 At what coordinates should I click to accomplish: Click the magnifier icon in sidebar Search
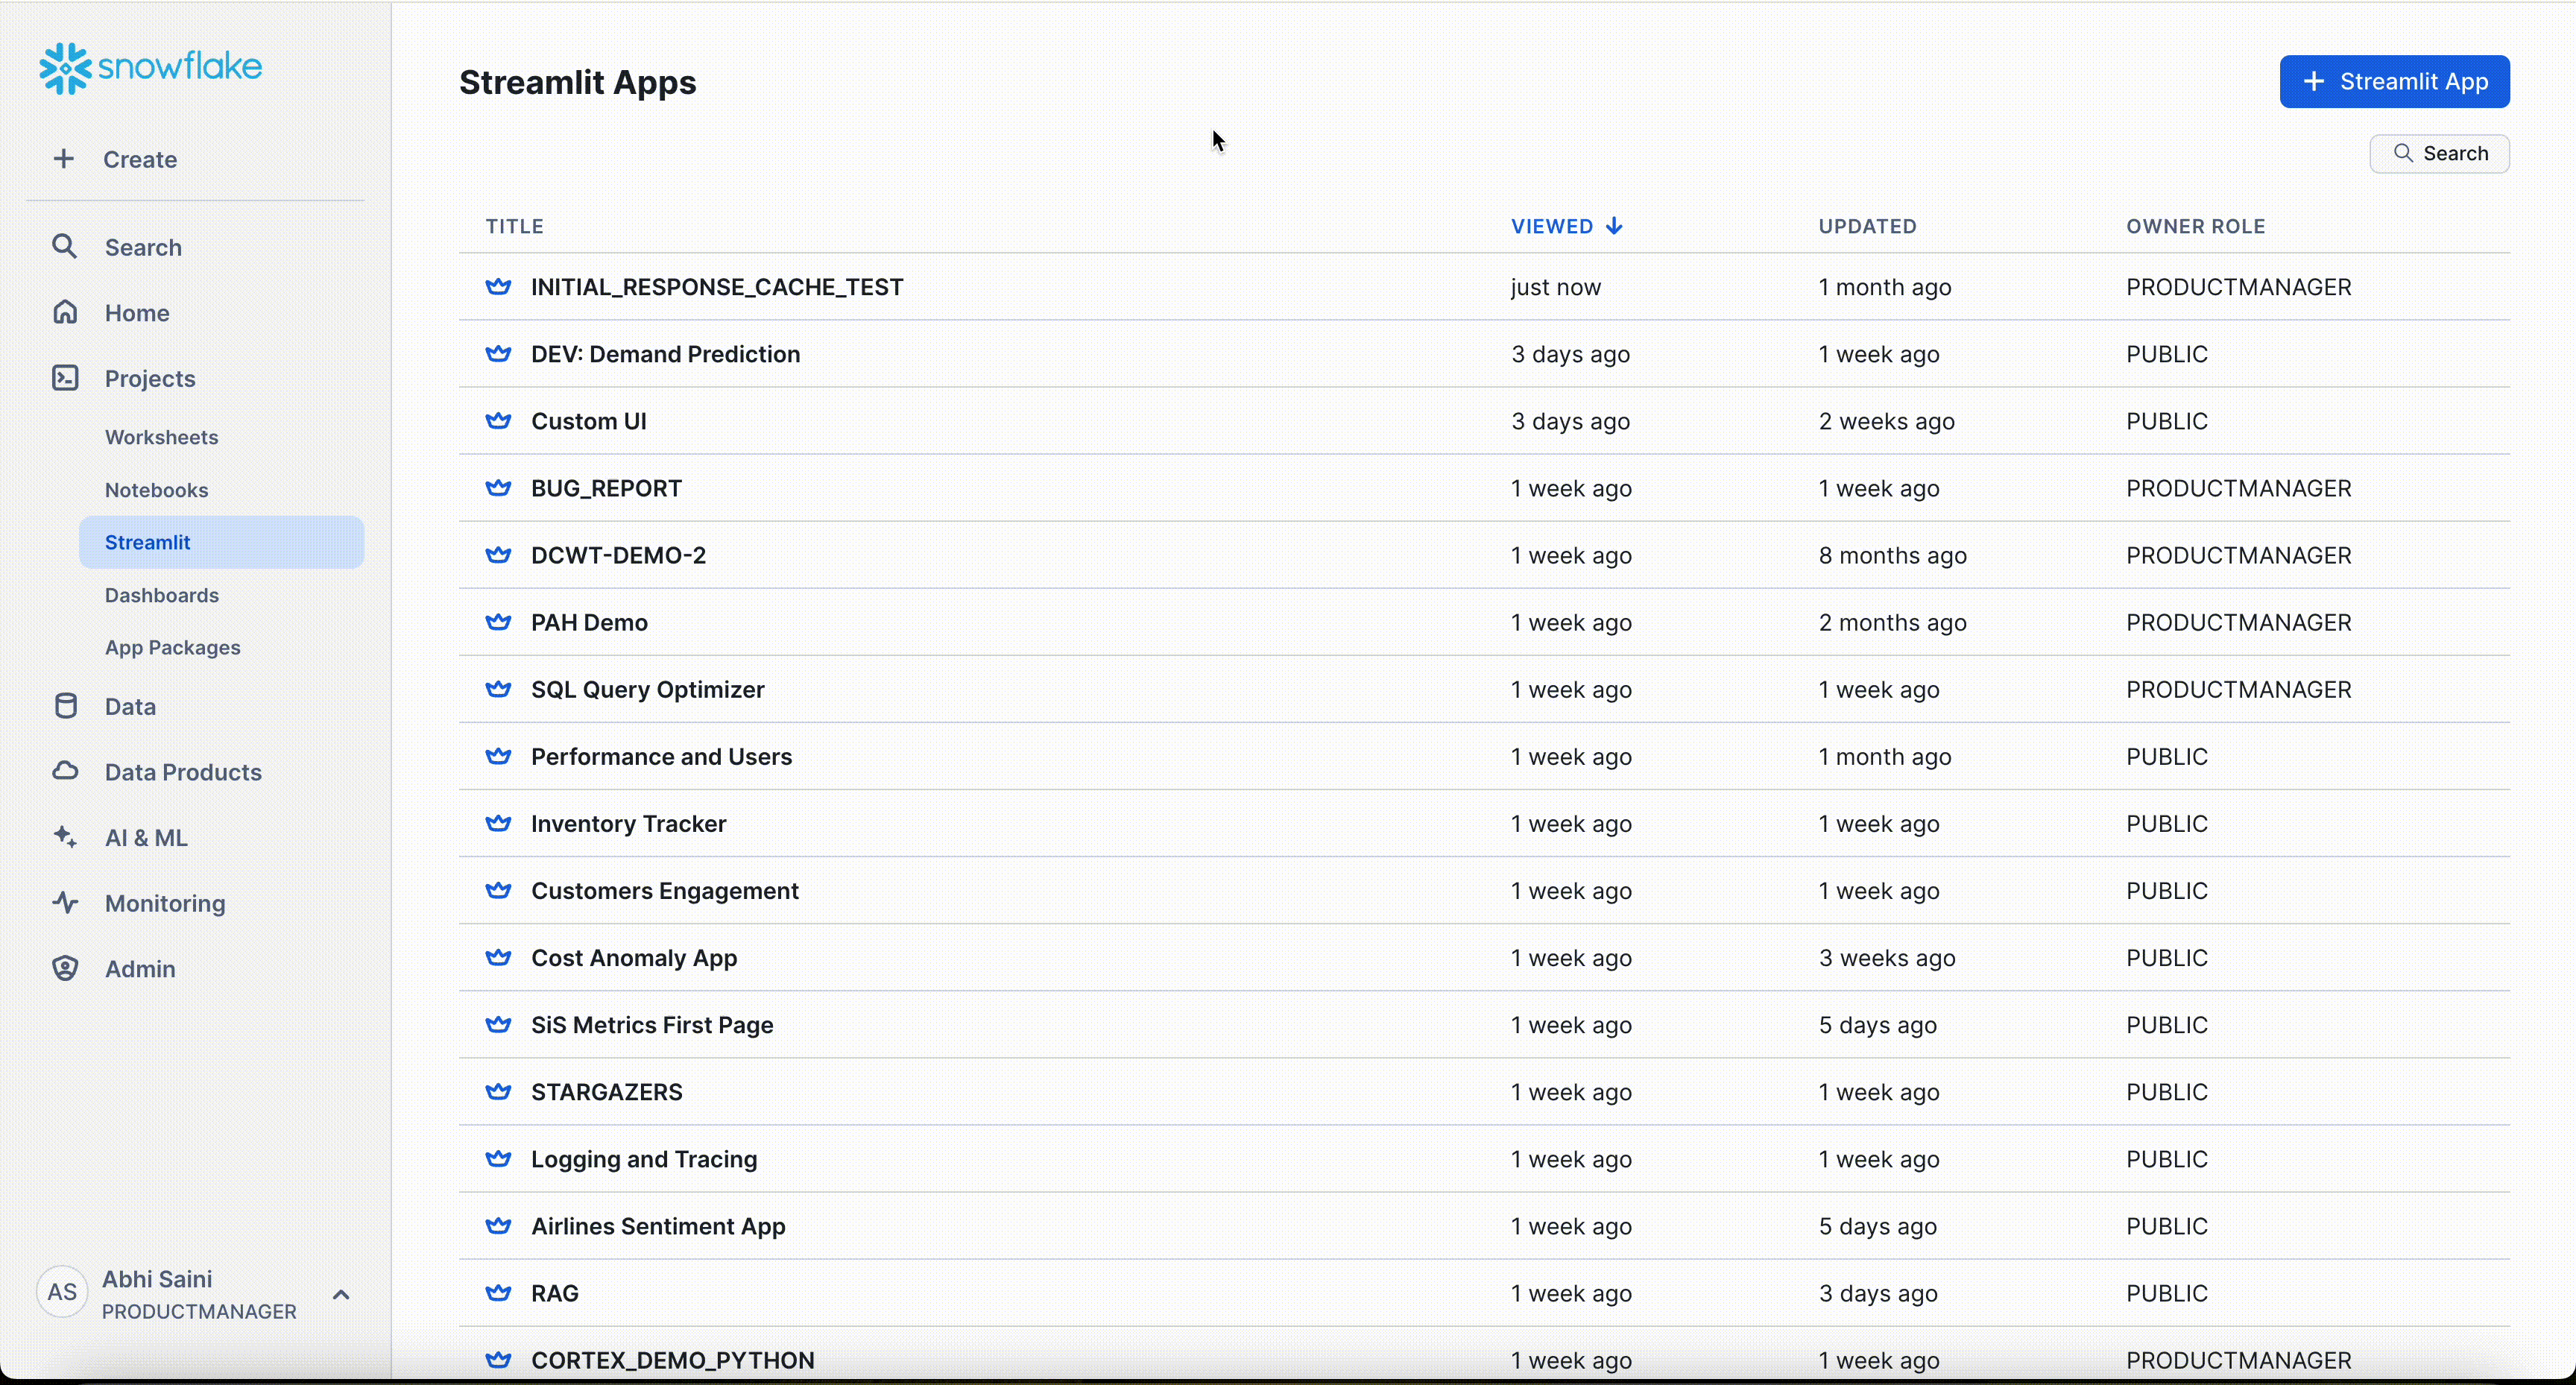[x=64, y=247]
